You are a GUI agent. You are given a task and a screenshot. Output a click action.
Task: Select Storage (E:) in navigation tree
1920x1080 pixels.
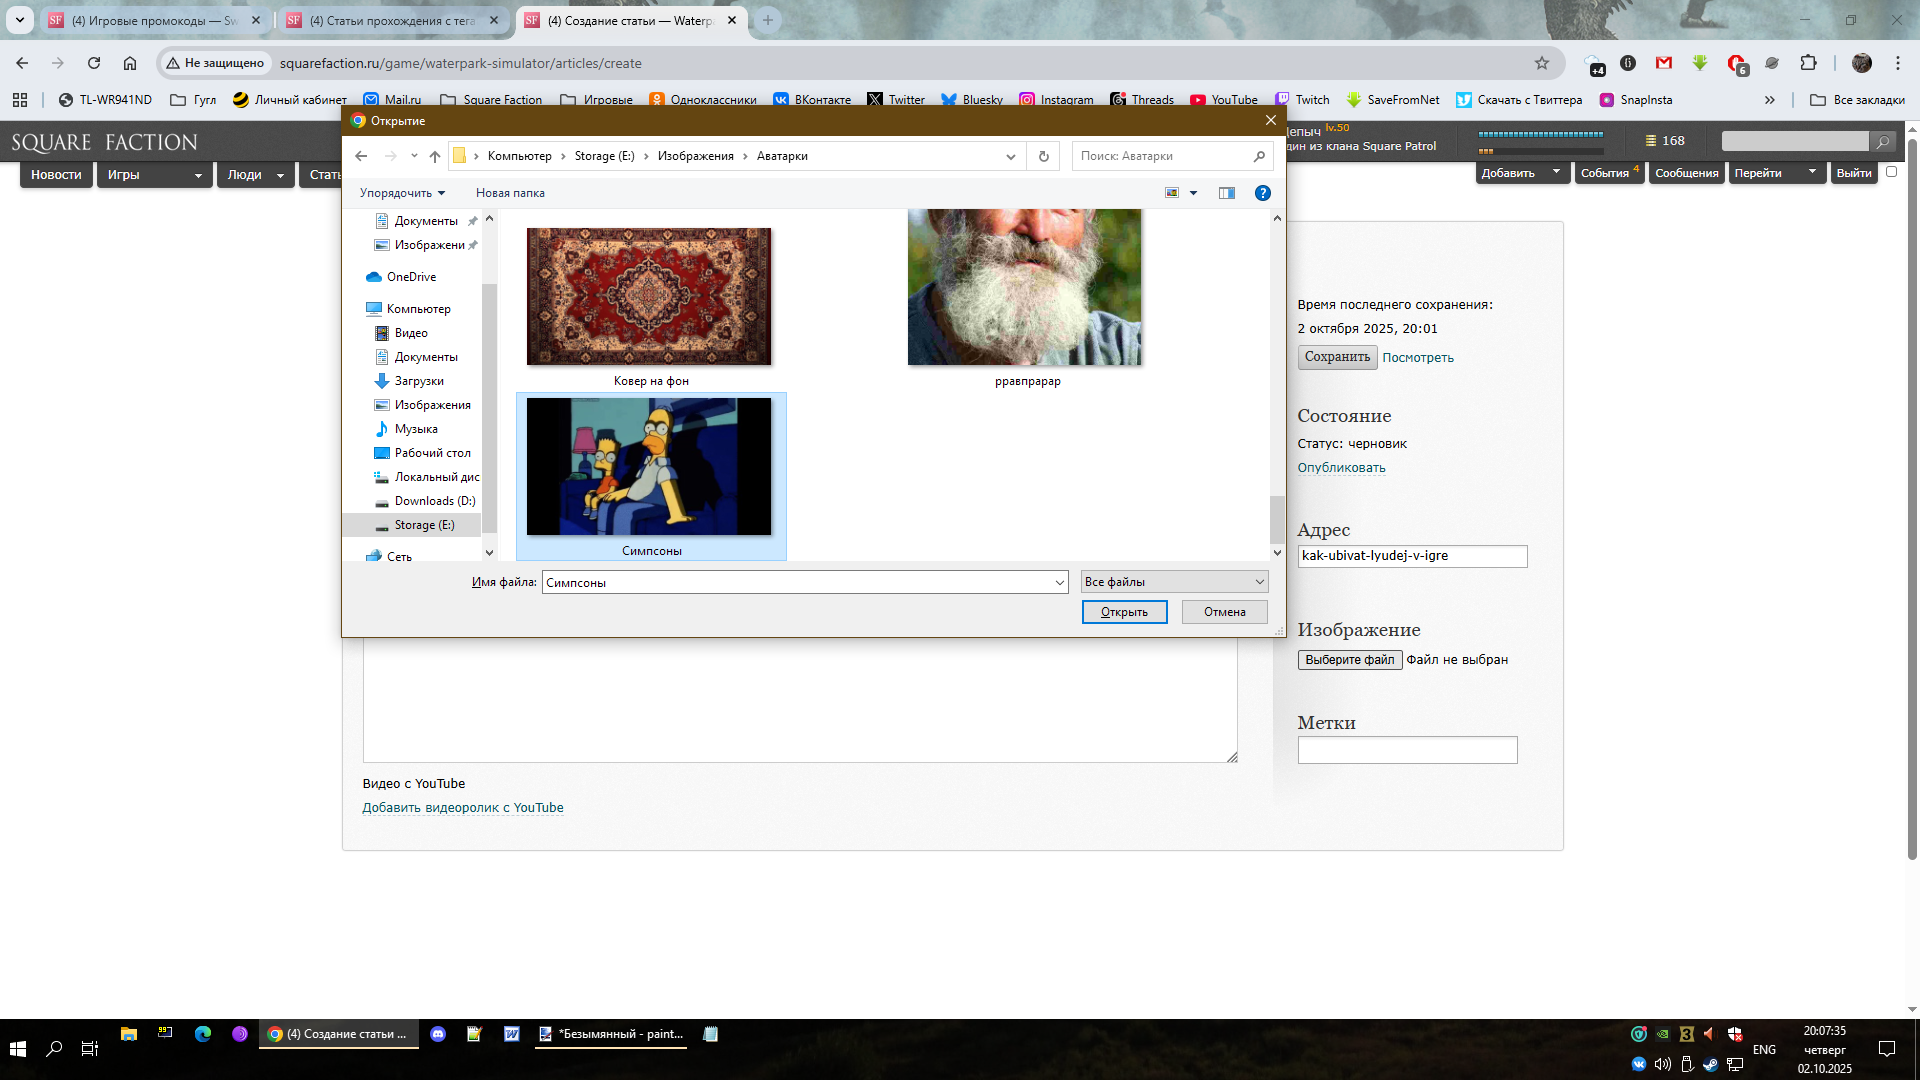tap(424, 525)
